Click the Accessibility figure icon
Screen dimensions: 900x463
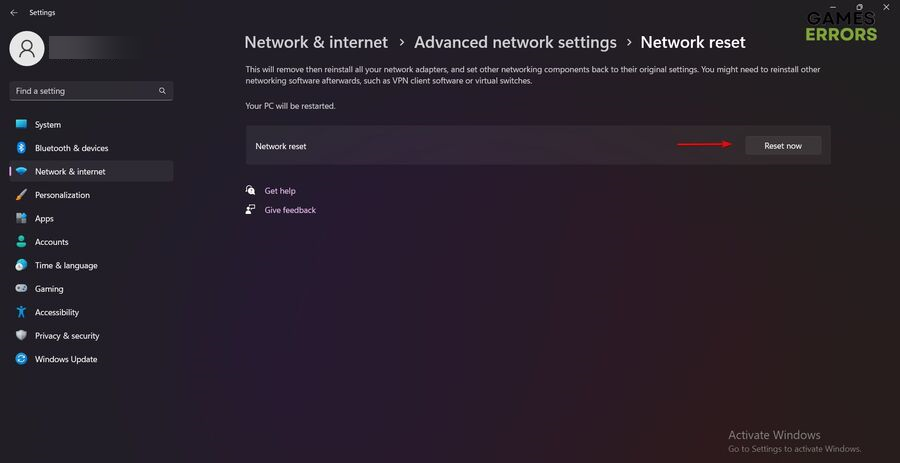[21, 312]
